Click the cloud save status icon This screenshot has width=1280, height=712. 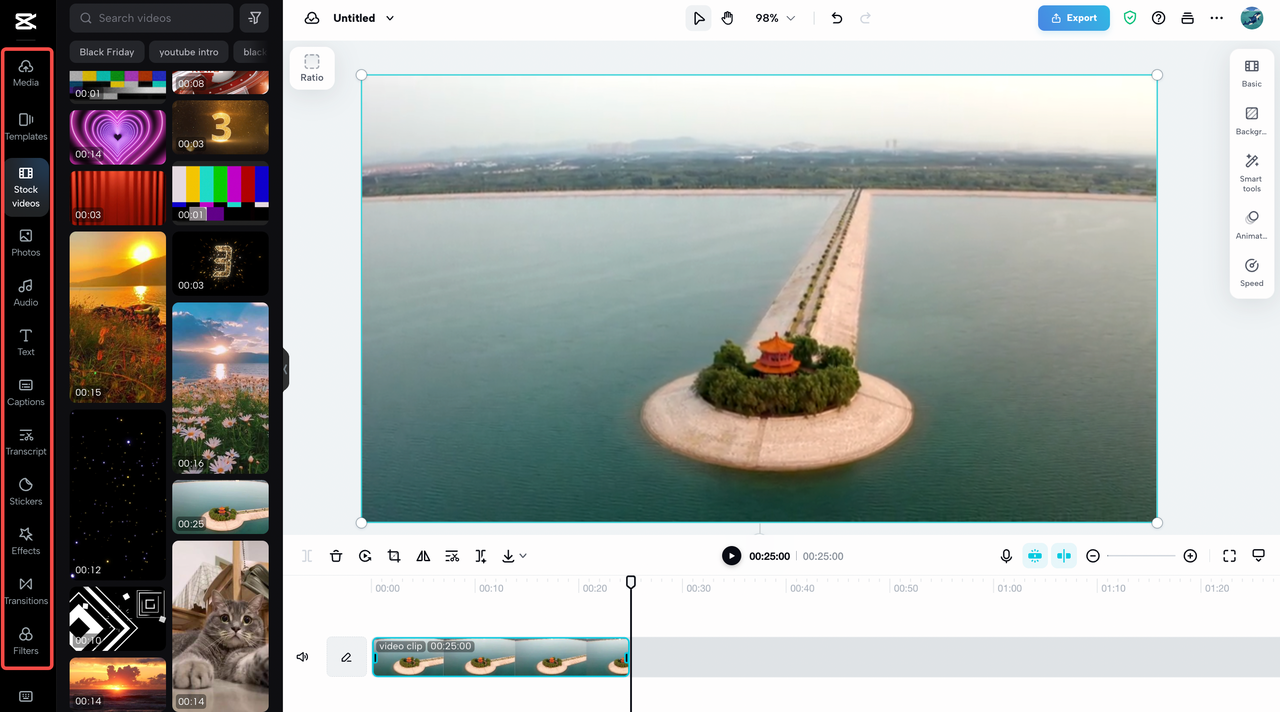point(312,18)
